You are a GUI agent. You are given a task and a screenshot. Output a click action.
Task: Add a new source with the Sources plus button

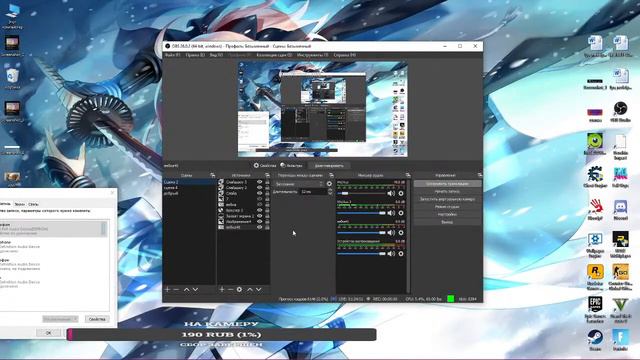pyautogui.click(x=222, y=289)
